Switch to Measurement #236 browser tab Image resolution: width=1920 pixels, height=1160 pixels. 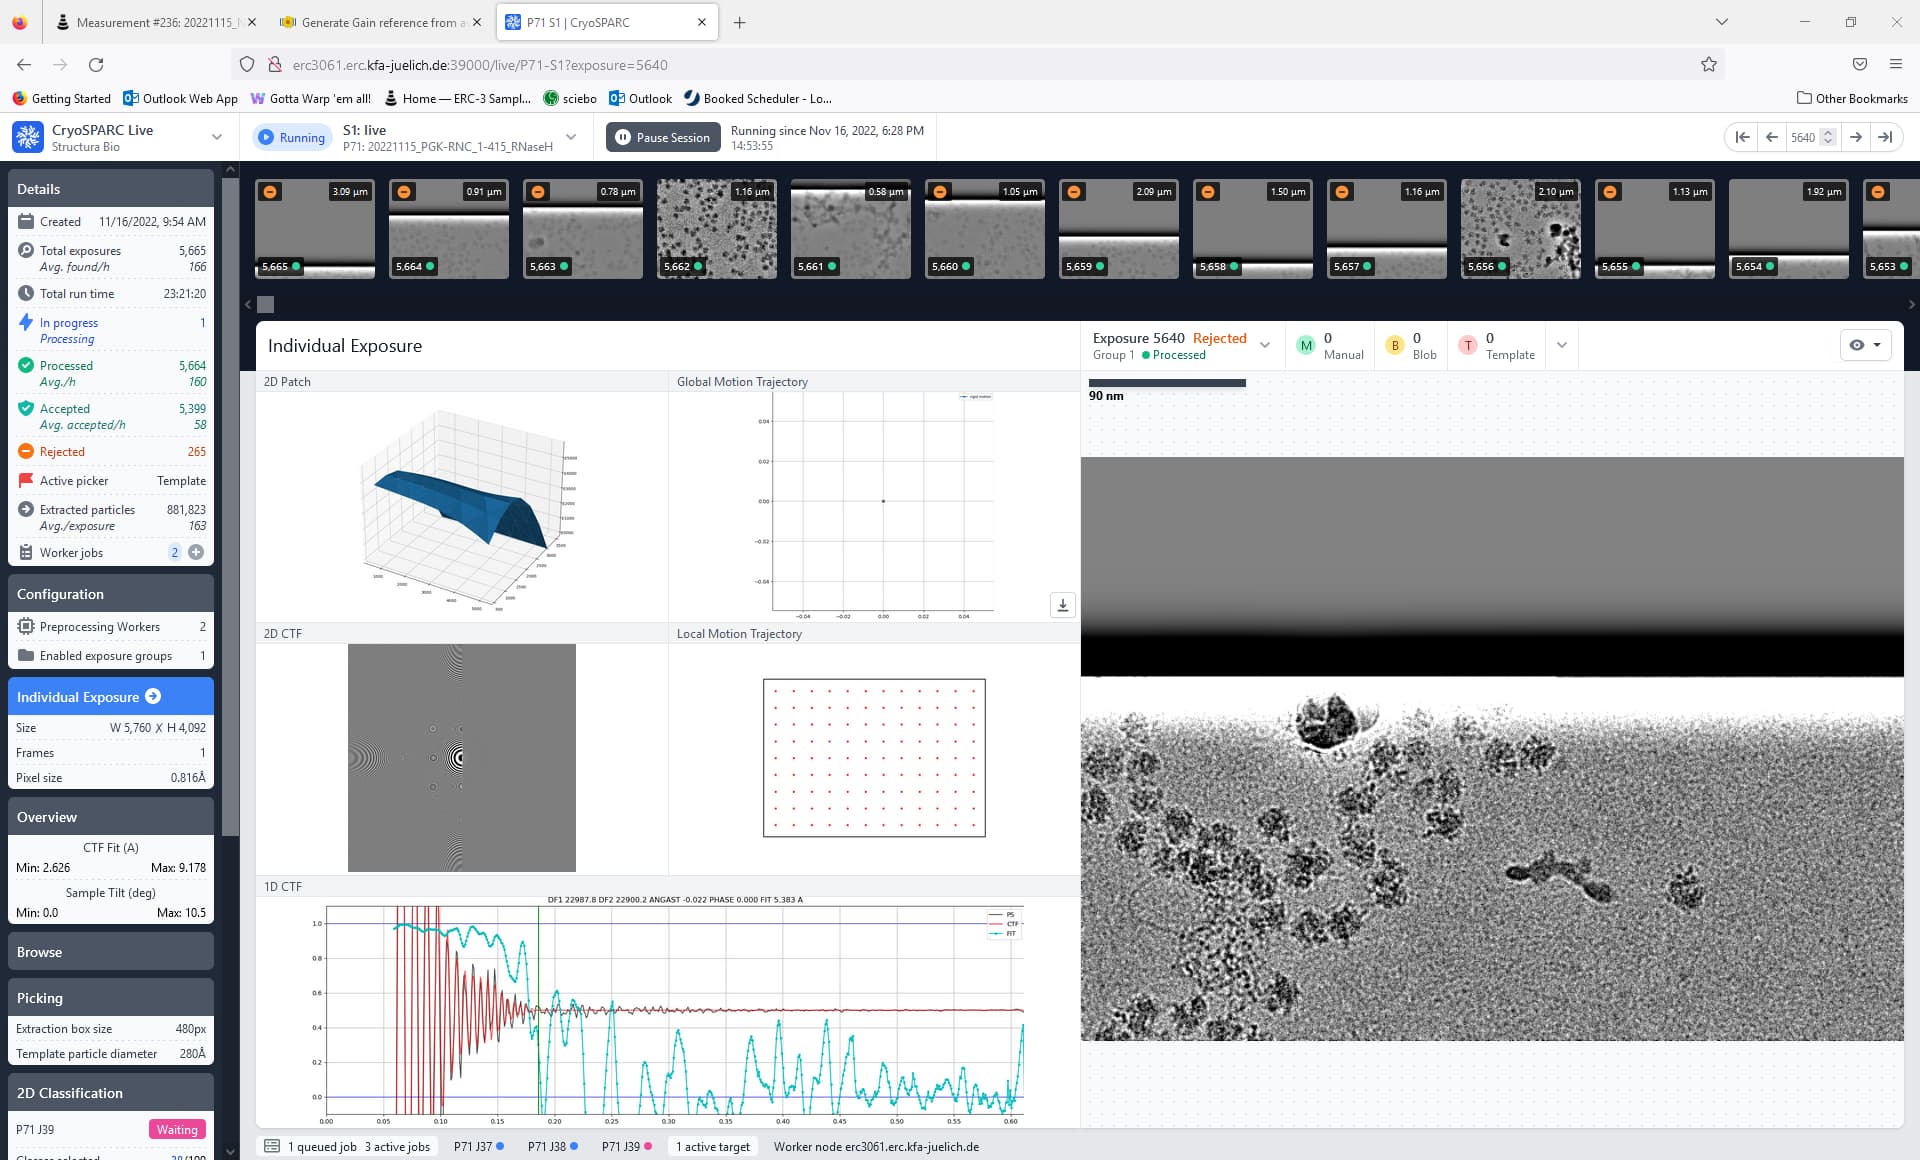[156, 22]
